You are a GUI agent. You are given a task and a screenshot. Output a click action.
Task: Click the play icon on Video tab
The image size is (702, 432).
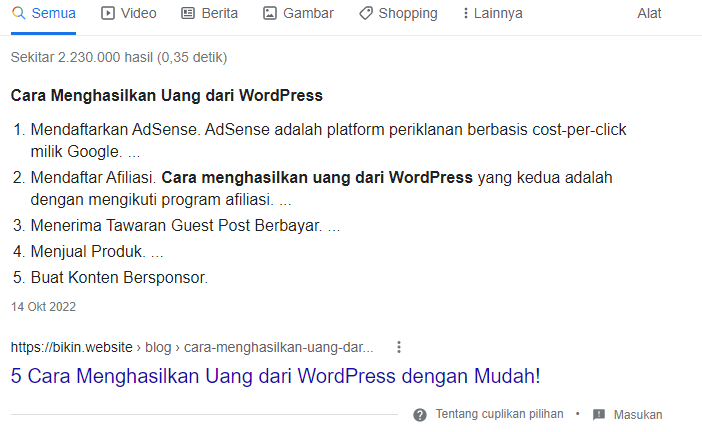click(x=108, y=14)
